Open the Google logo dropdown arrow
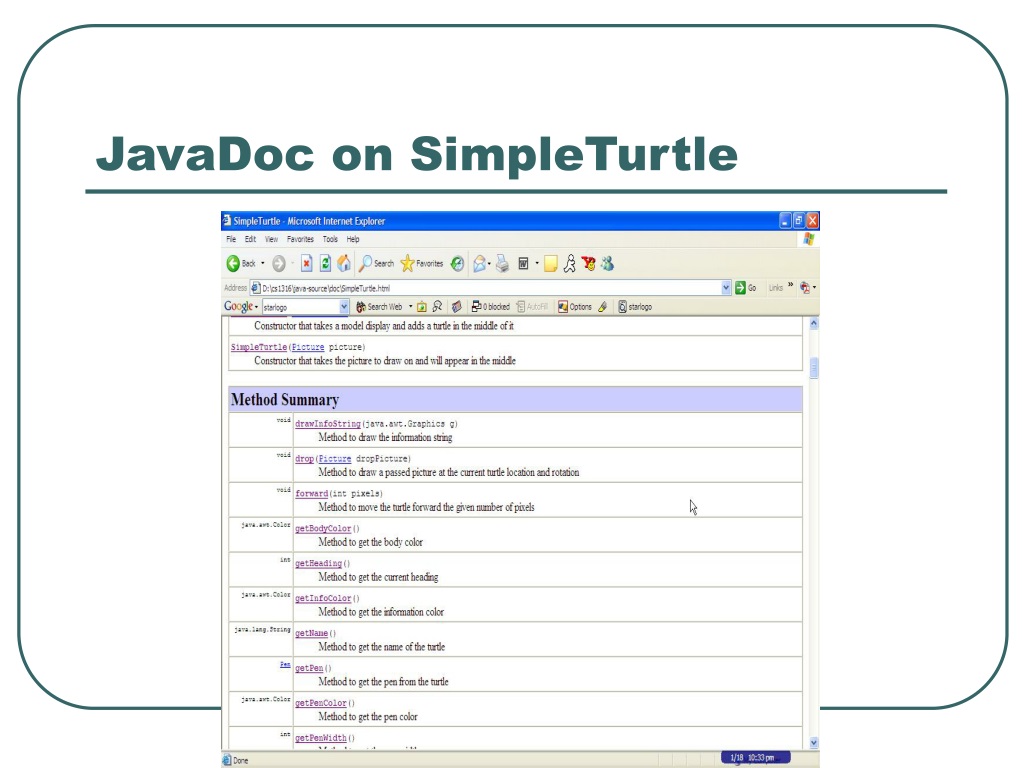1024x768 pixels. (x=256, y=306)
